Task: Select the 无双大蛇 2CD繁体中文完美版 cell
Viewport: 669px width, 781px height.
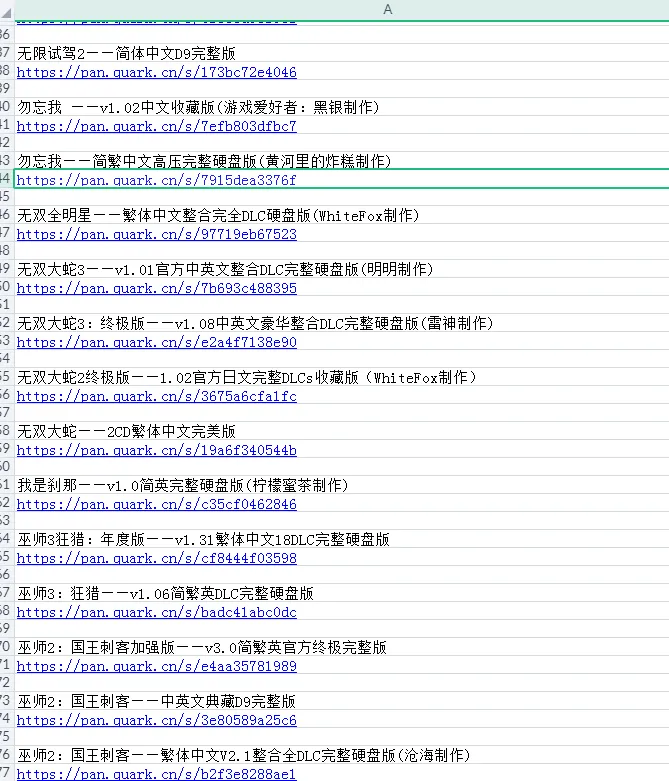Action: click(x=126, y=432)
